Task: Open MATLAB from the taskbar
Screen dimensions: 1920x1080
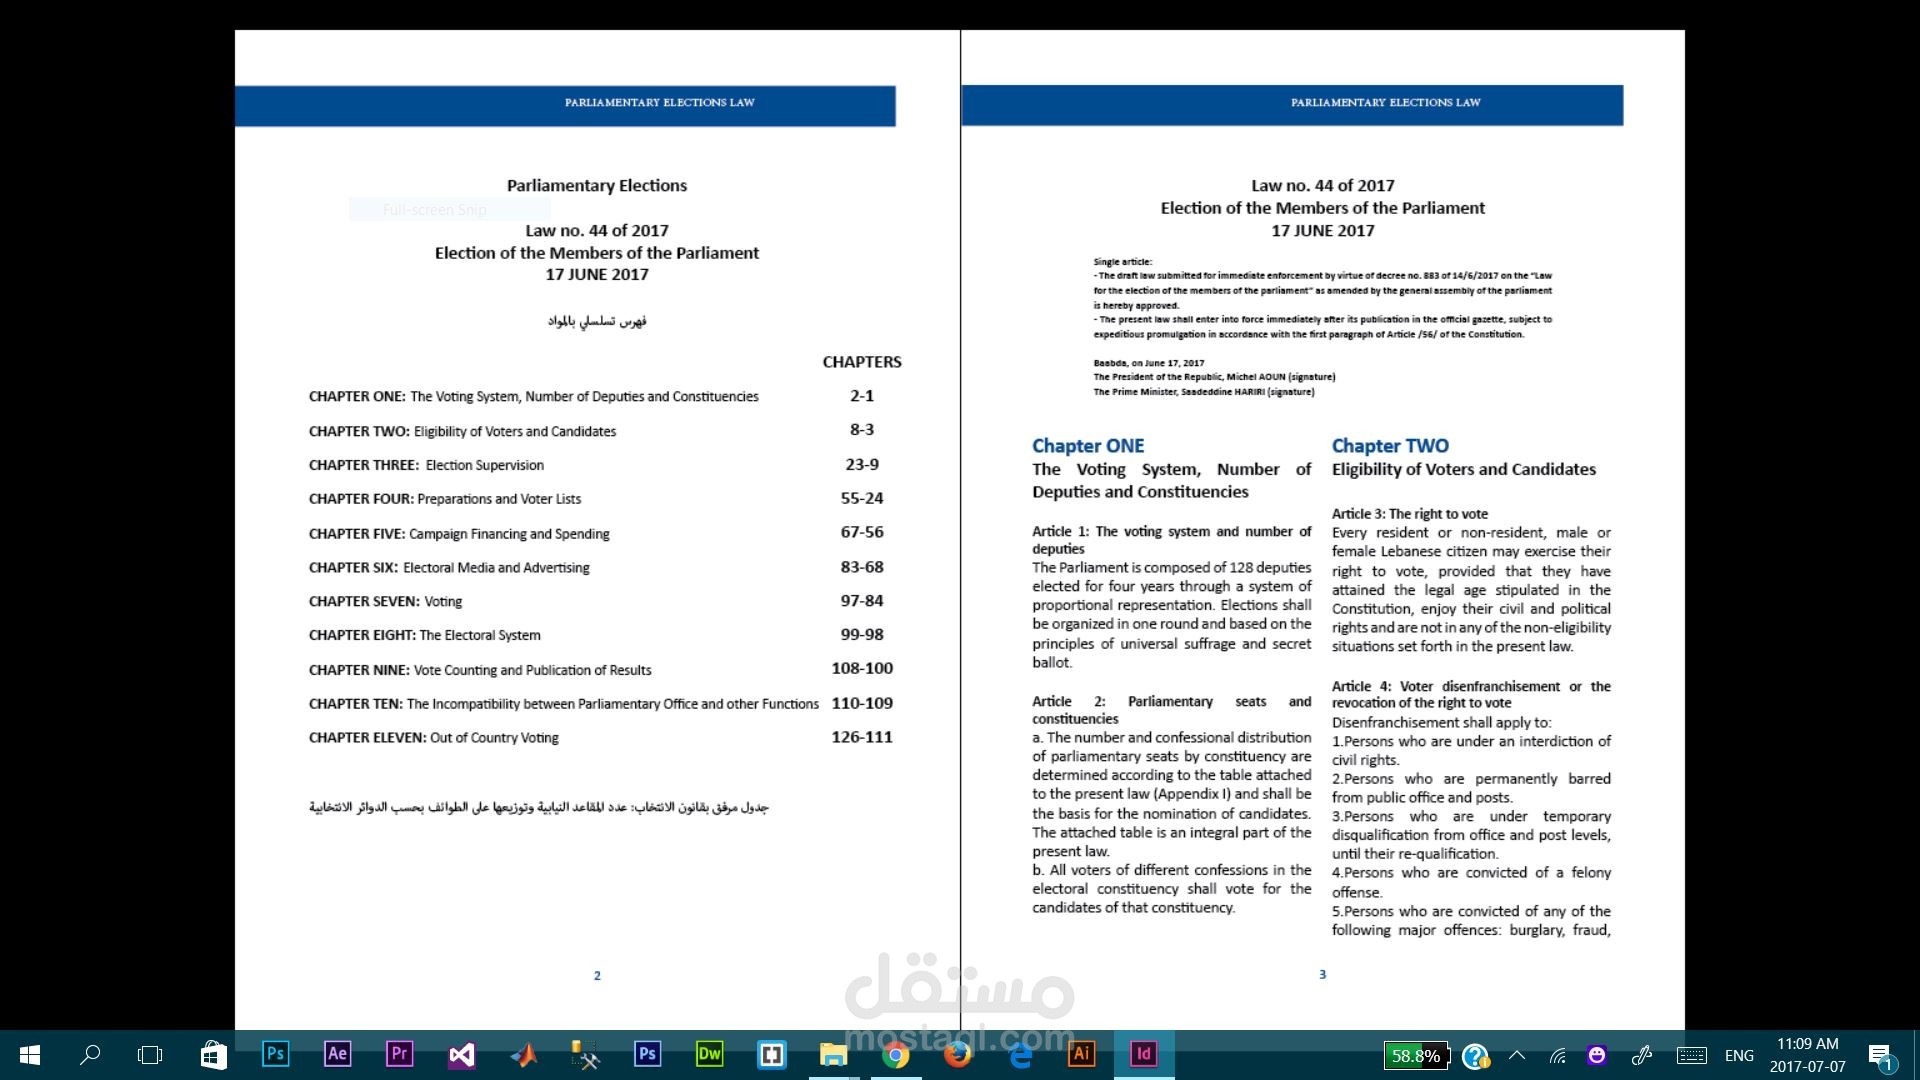Action: pos(523,1054)
